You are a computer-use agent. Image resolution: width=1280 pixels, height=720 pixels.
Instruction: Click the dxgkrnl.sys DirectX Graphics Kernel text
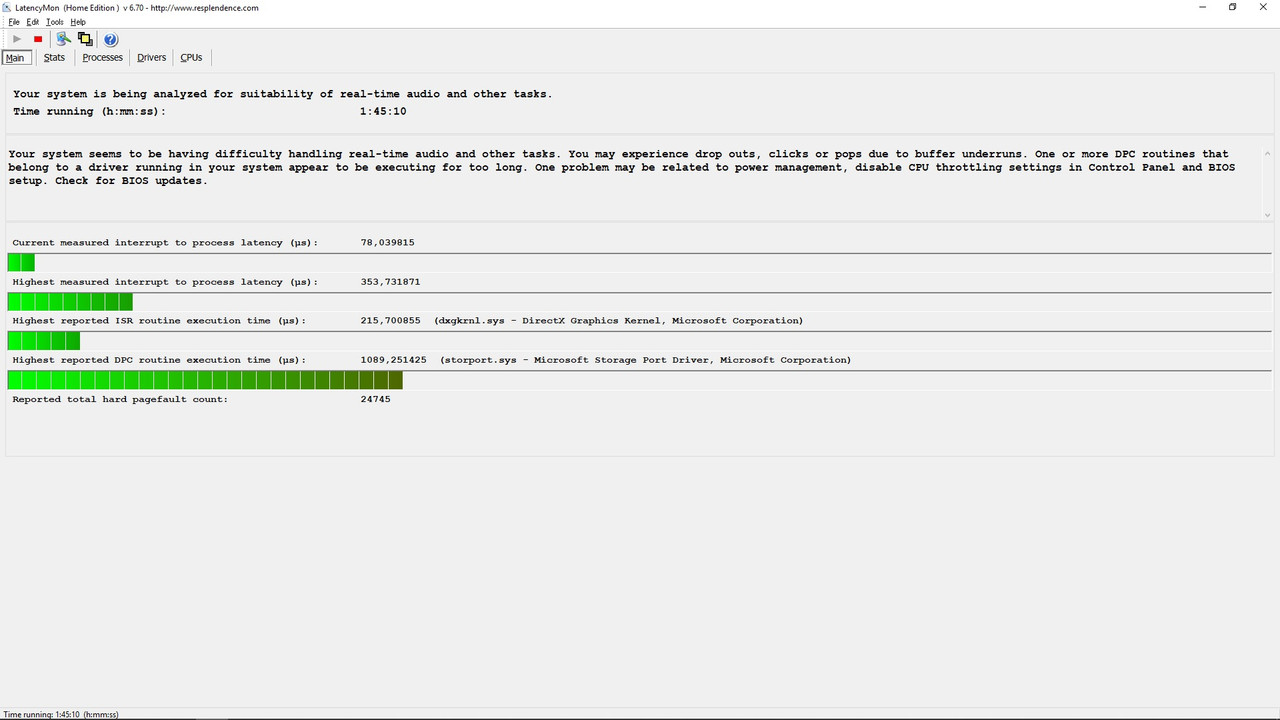(x=618, y=321)
